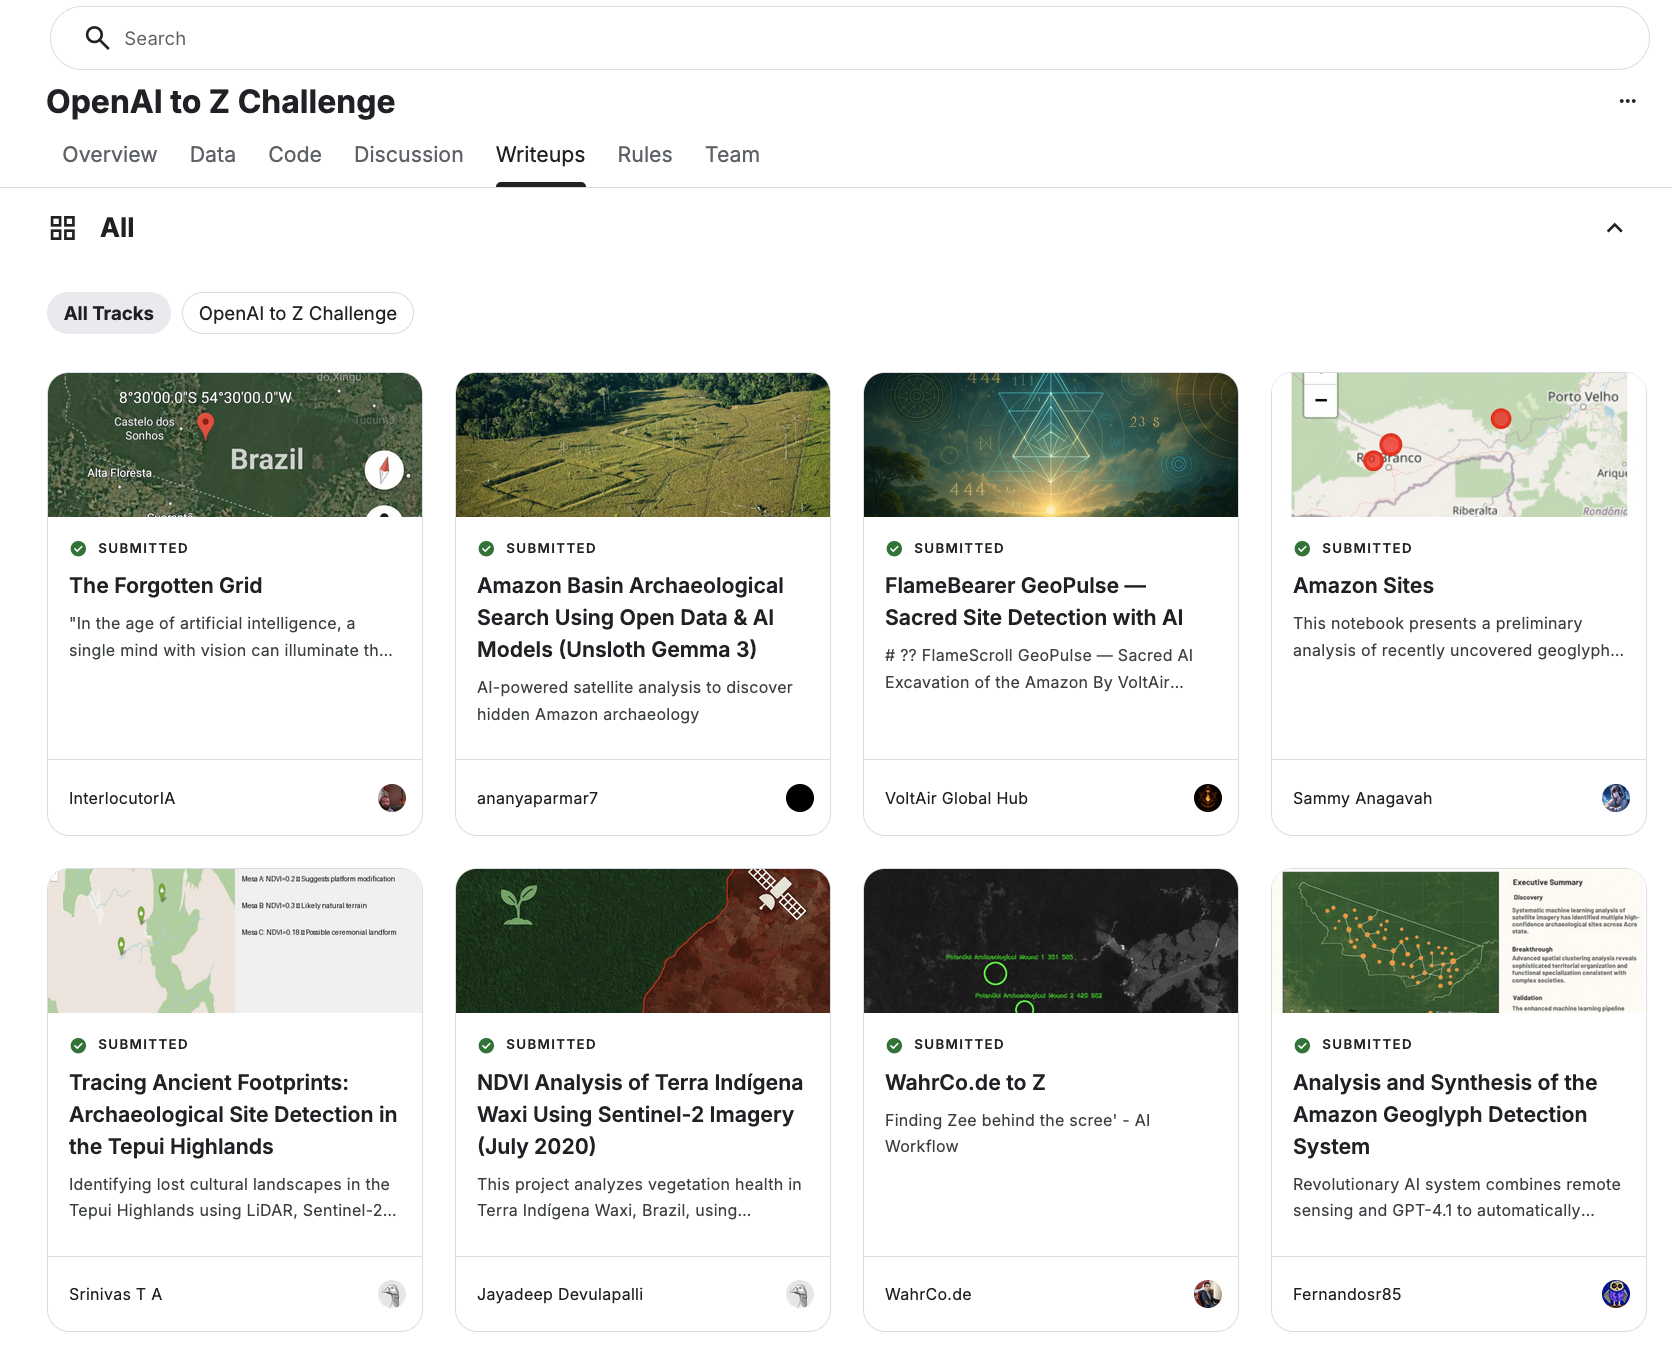Viewport: 1672px width, 1346px height.
Task: Click Jayadeep Devulapalli's avatar
Action: pyautogui.click(x=800, y=1294)
